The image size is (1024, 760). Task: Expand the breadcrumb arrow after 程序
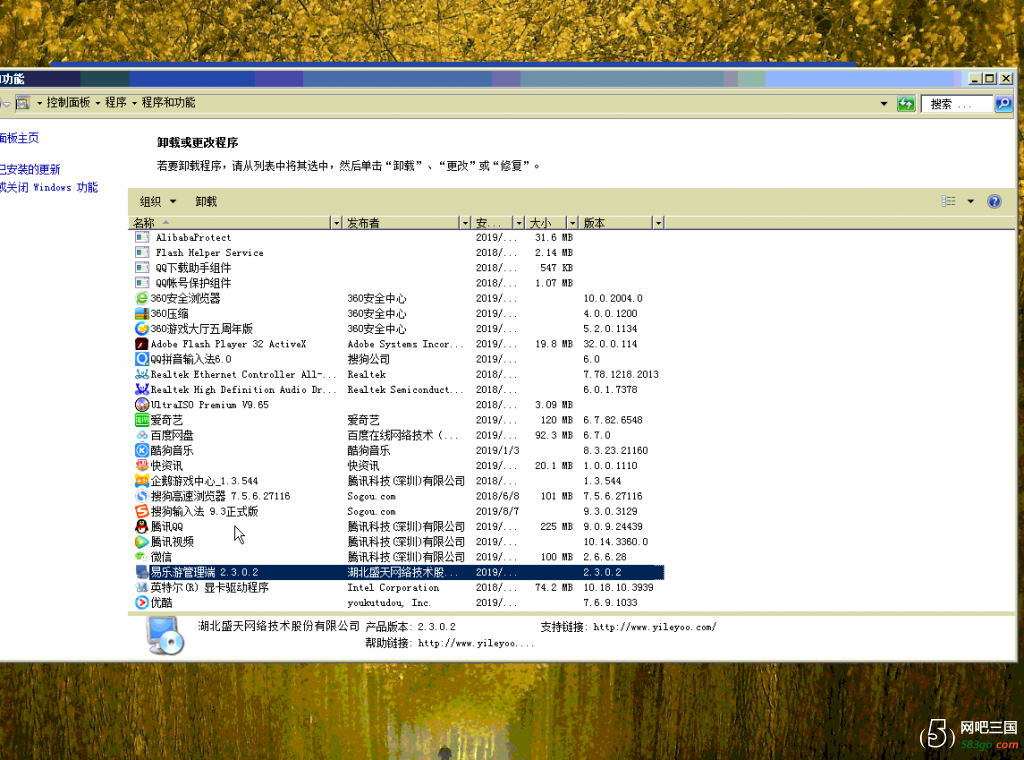coord(135,103)
